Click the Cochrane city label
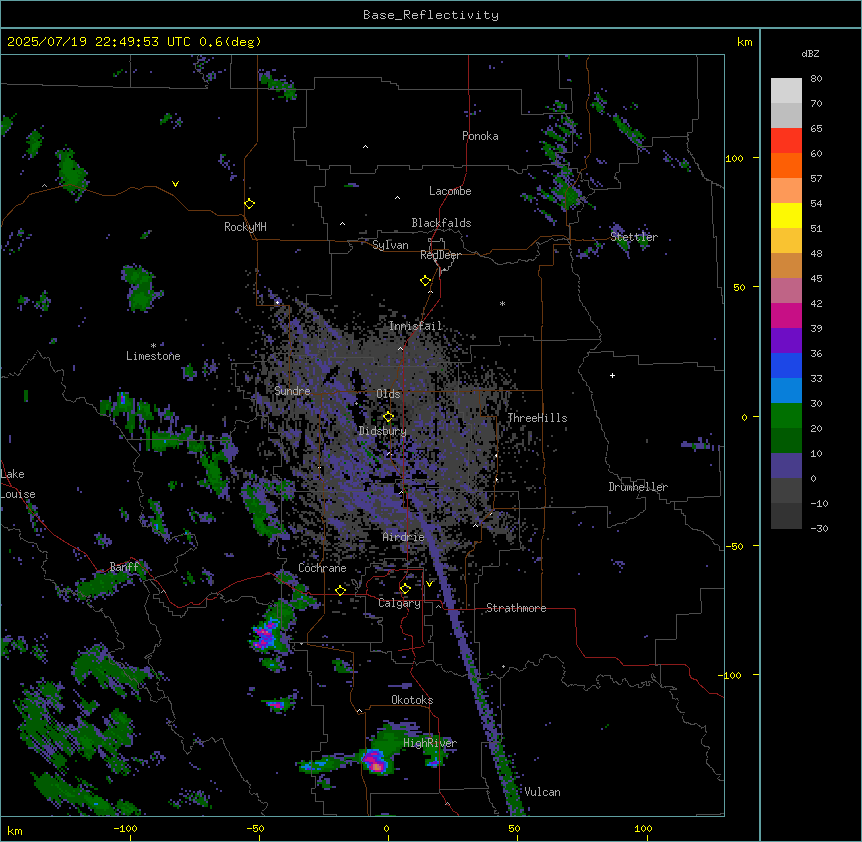 322,568
